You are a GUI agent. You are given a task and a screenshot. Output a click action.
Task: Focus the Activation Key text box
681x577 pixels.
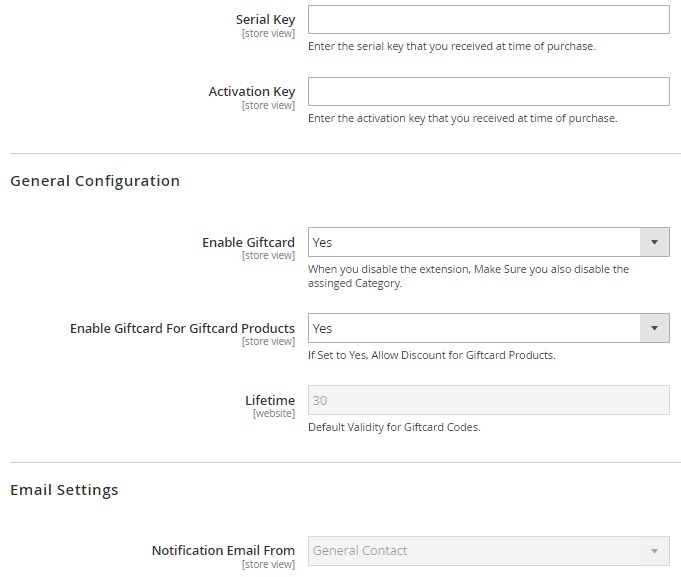[488, 92]
